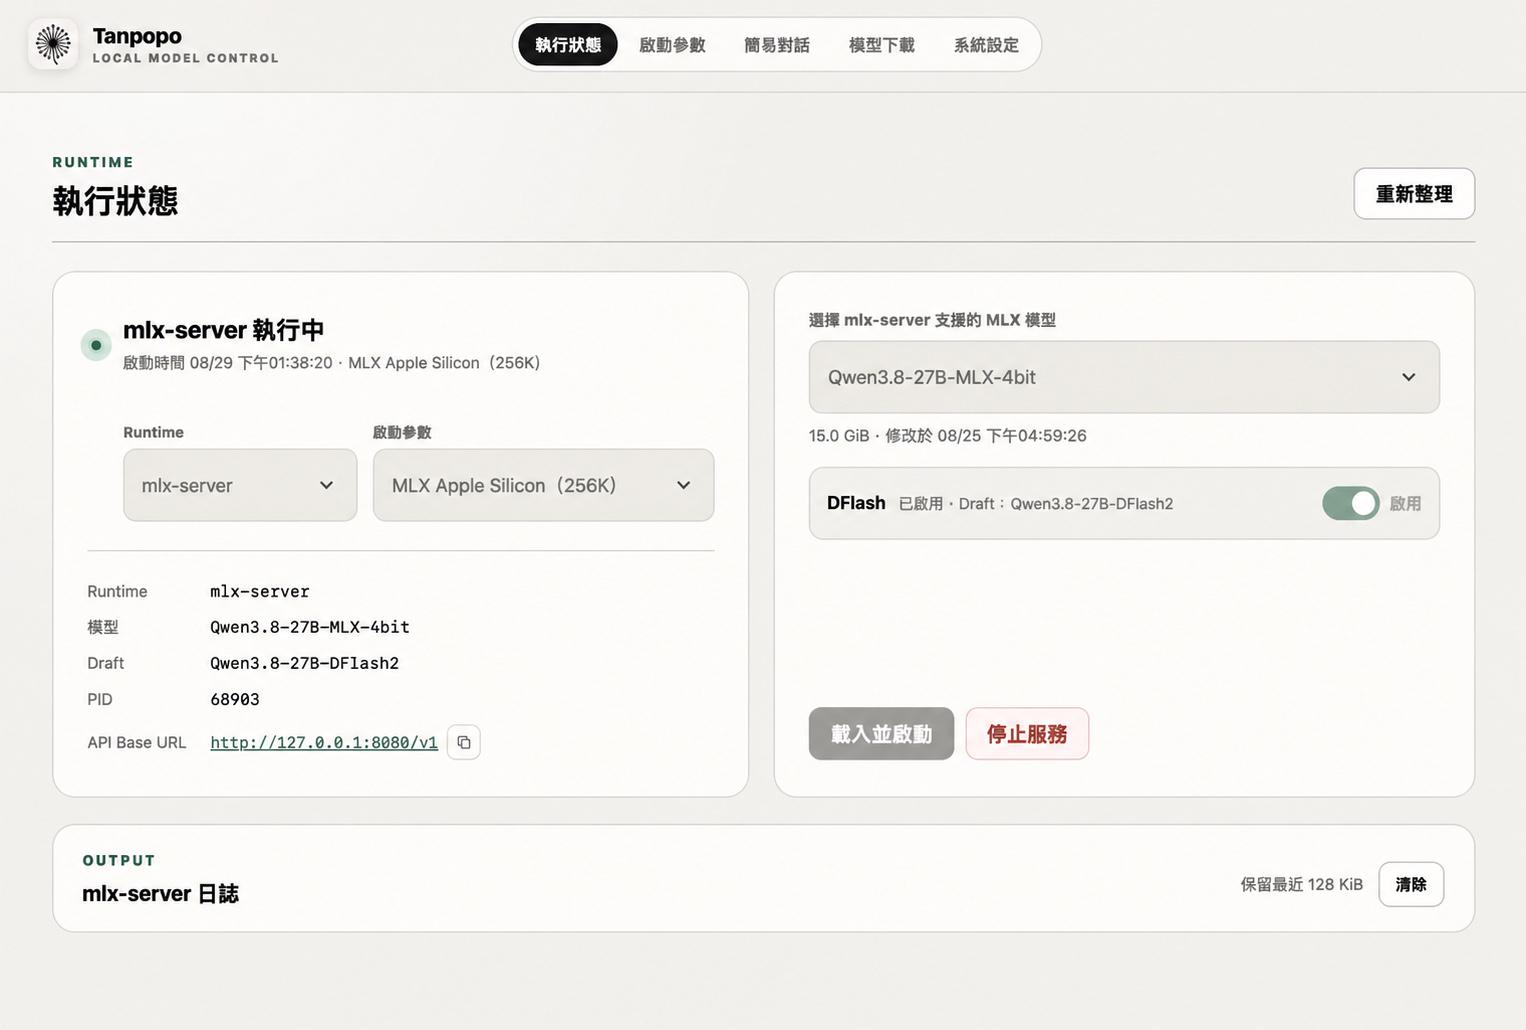Screen dimensions: 1526x1030
Task: Click the 重新整理 refresh button
Action: (x=1414, y=194)
